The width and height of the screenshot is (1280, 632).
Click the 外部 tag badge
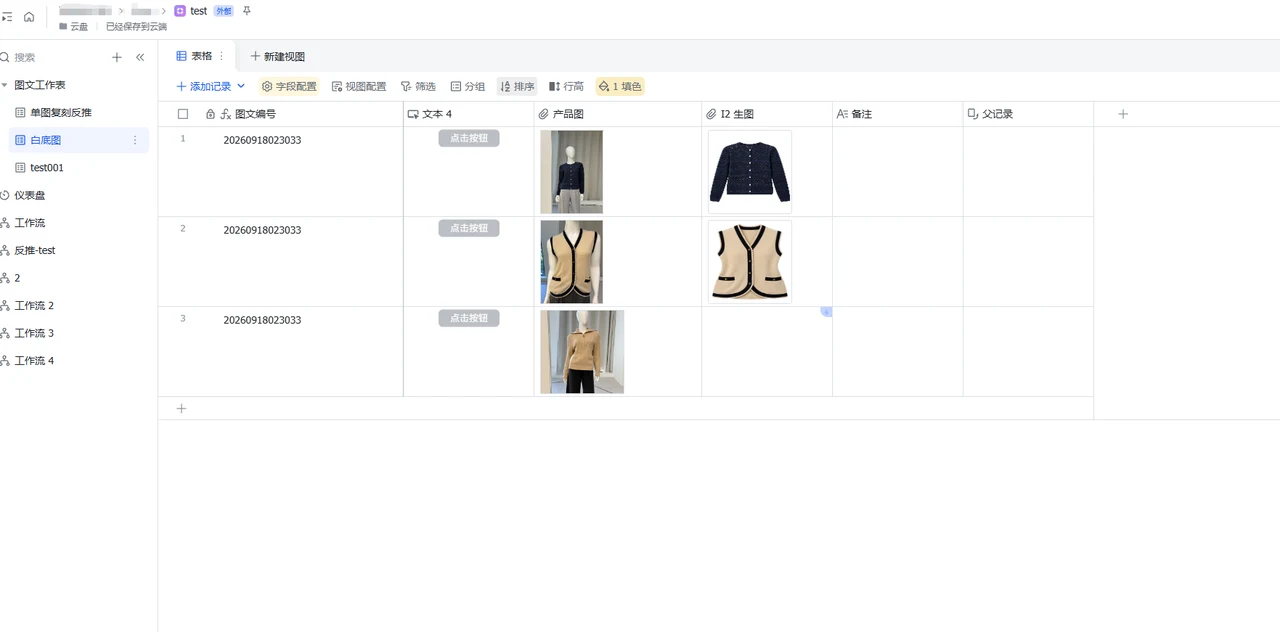pyautogui.click(x=224, y=11)
